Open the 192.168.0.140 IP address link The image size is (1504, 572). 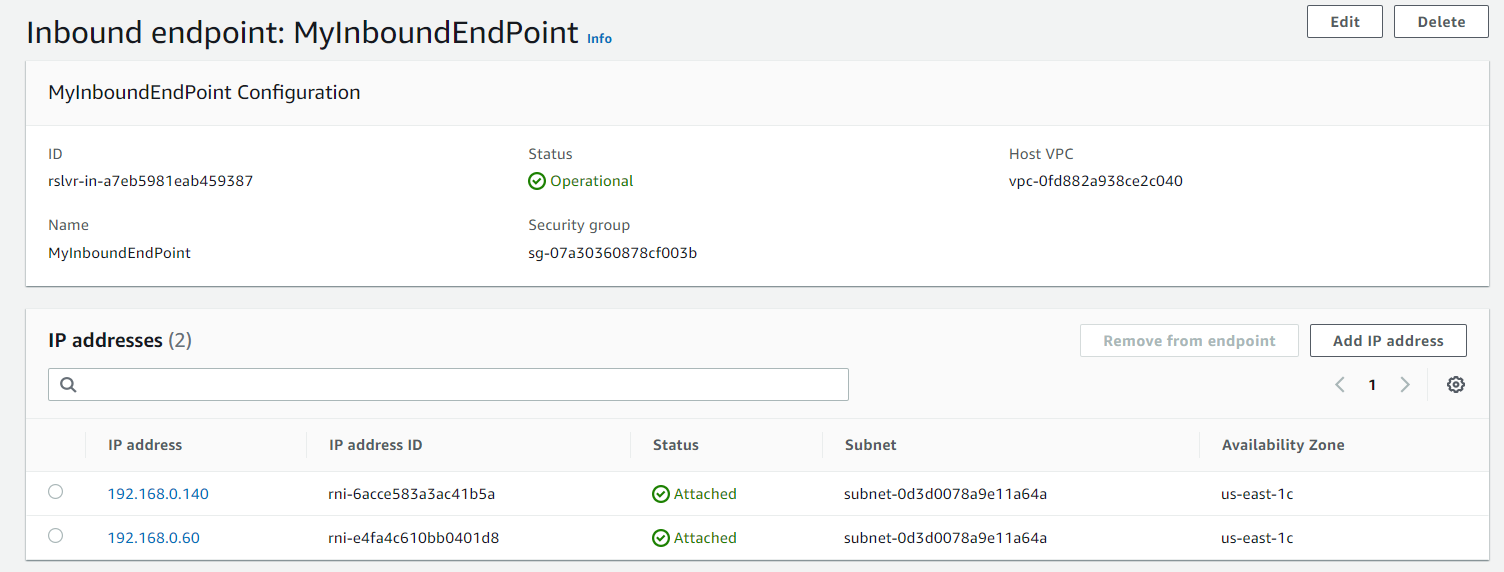[158, 494]
